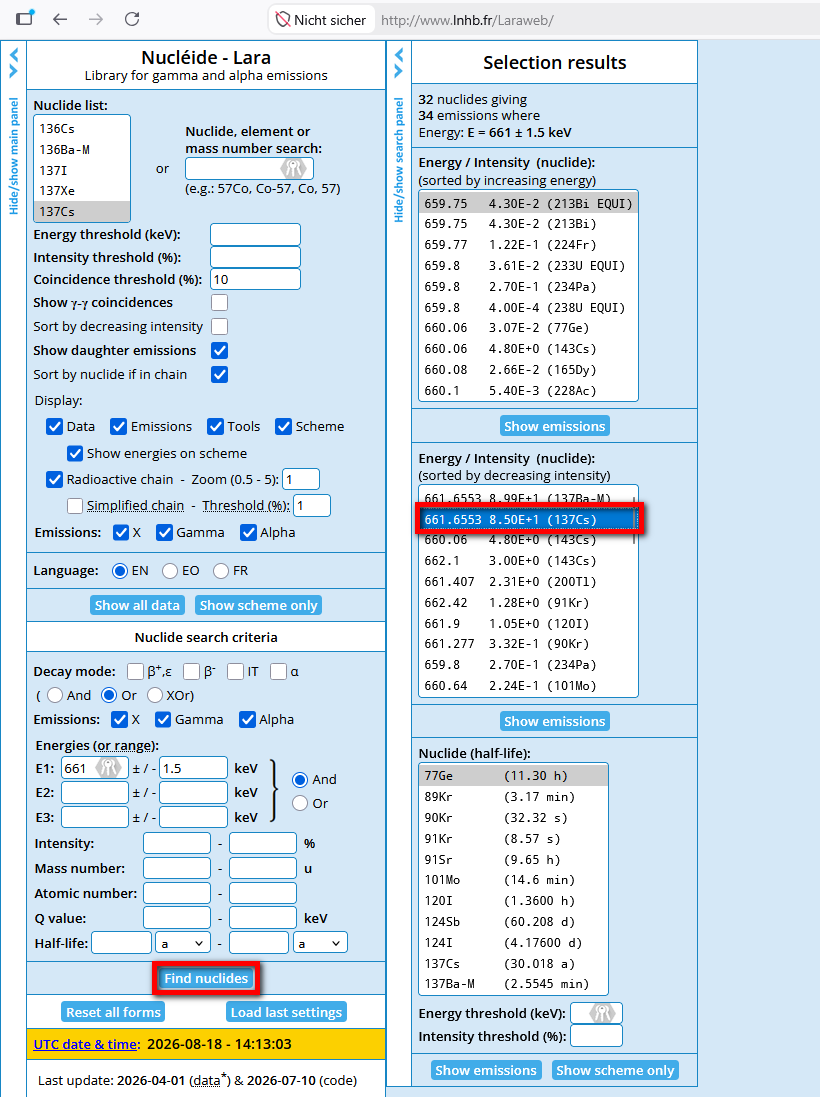
Task: Toggle Display Emissions checkbox
Action: 119,426
